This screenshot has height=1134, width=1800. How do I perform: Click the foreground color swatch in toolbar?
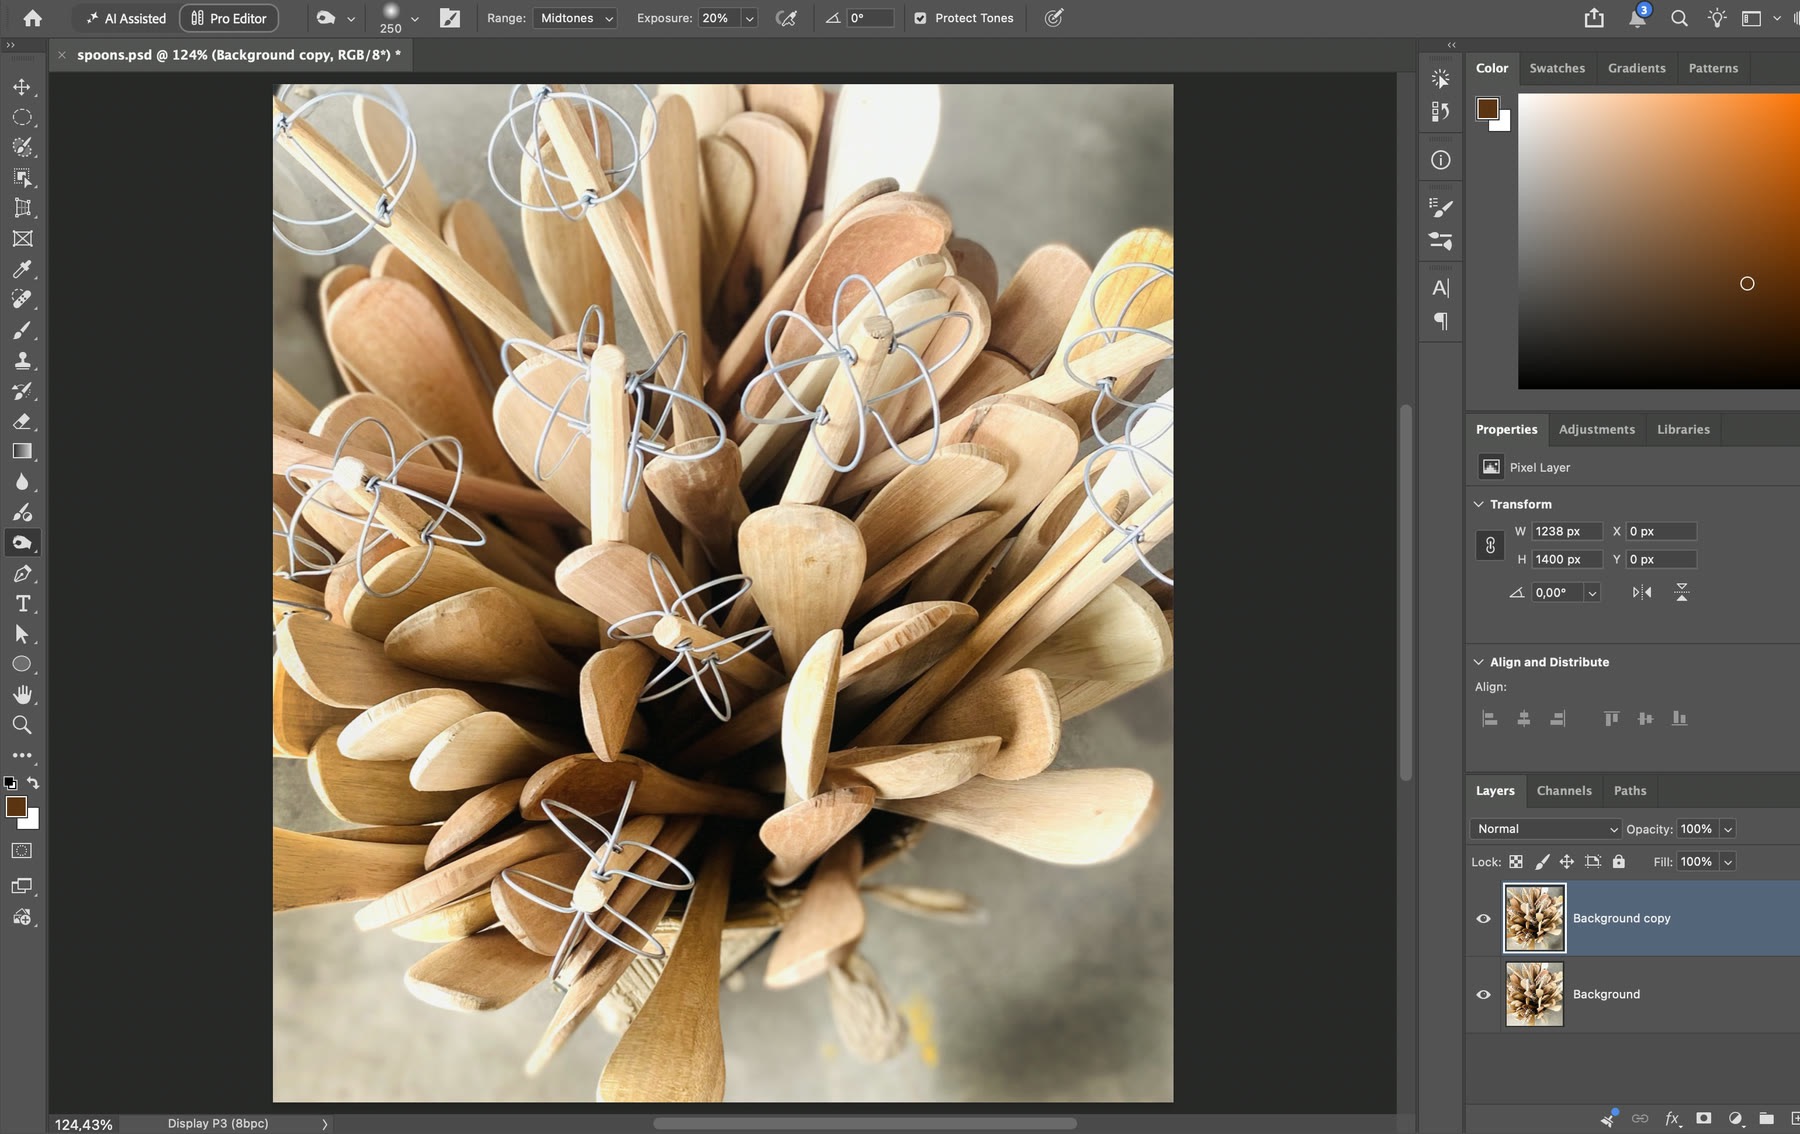coord(16,807)
